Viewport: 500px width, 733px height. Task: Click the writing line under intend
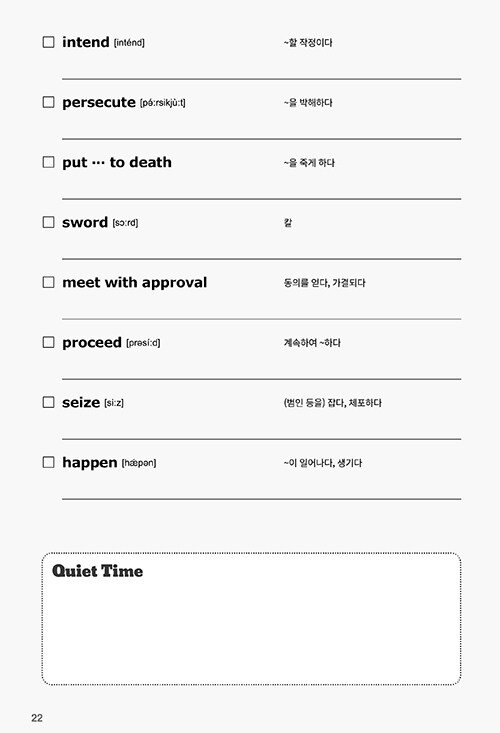click(x=262, y=79)
